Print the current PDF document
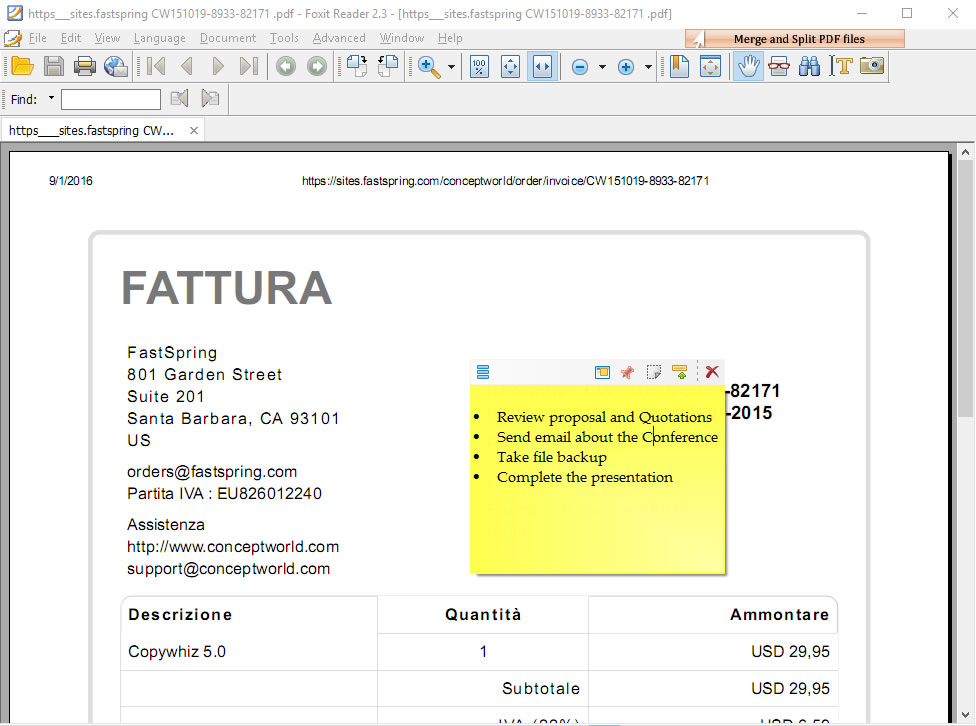This screenshot has width=976, height=726. click(87, 66)
